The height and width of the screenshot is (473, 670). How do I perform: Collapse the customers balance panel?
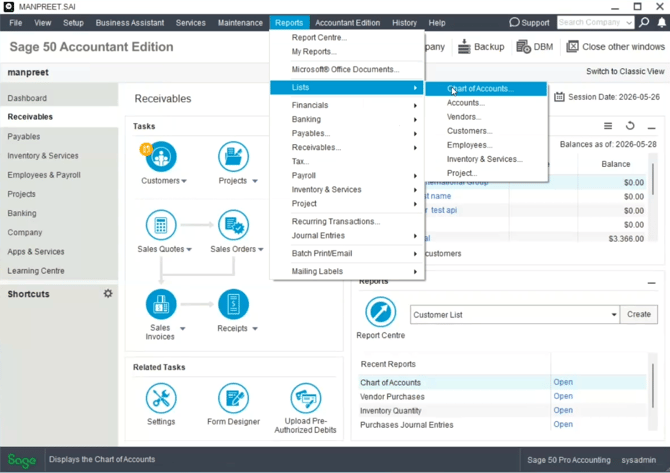coord(651,128)
